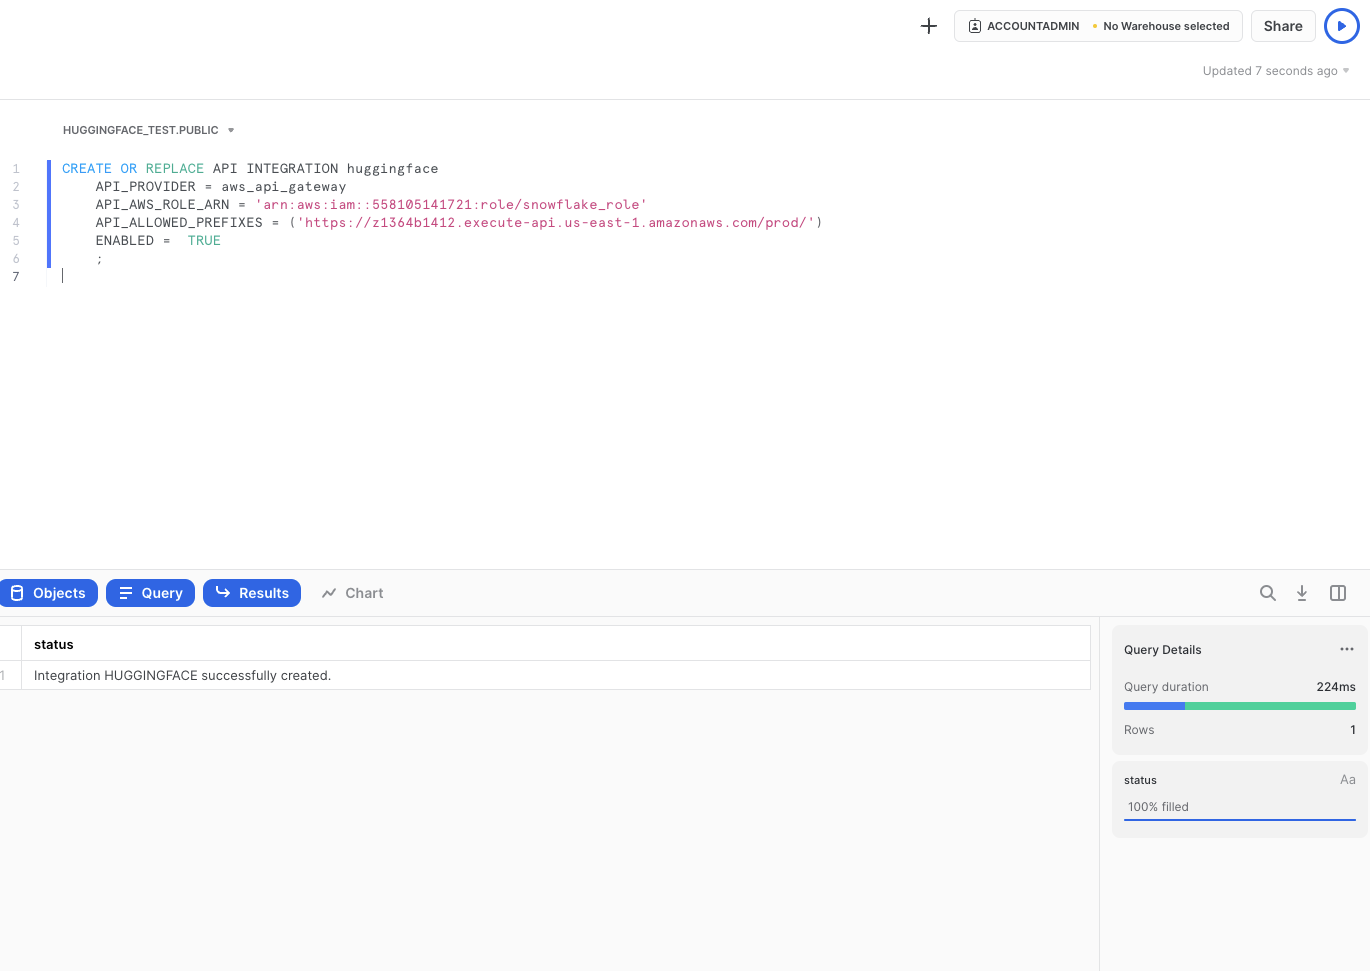
Task: Download the results
Action: (1302, 593)
